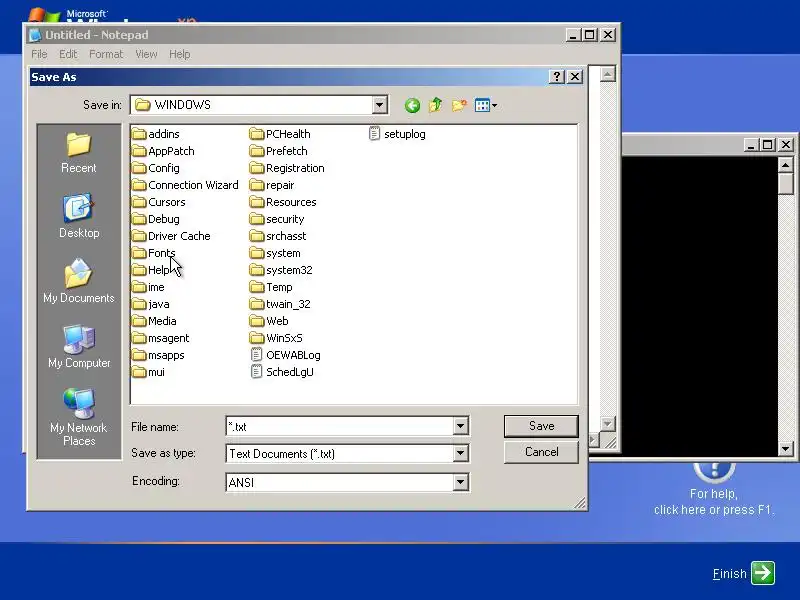
Task: Expand the Save in folder dropdown
Action: [379, 105]
